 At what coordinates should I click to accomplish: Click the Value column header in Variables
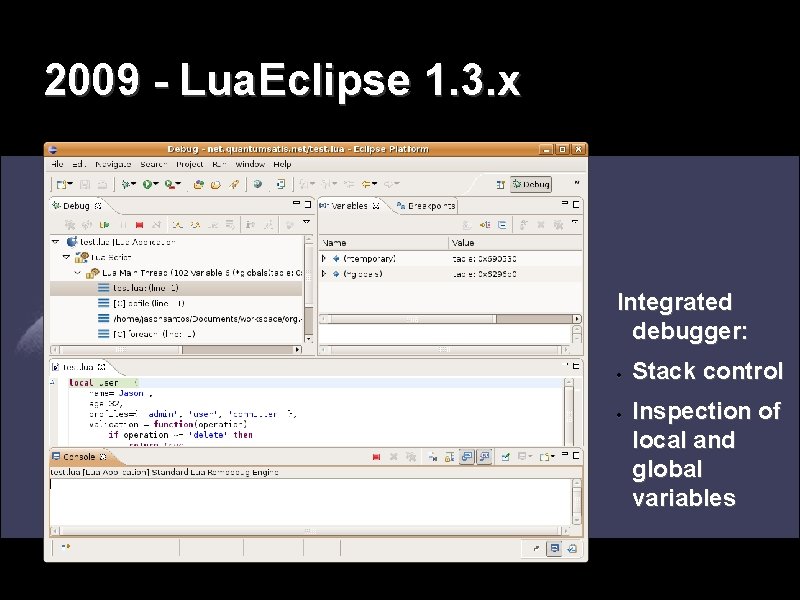pos(515,243)
